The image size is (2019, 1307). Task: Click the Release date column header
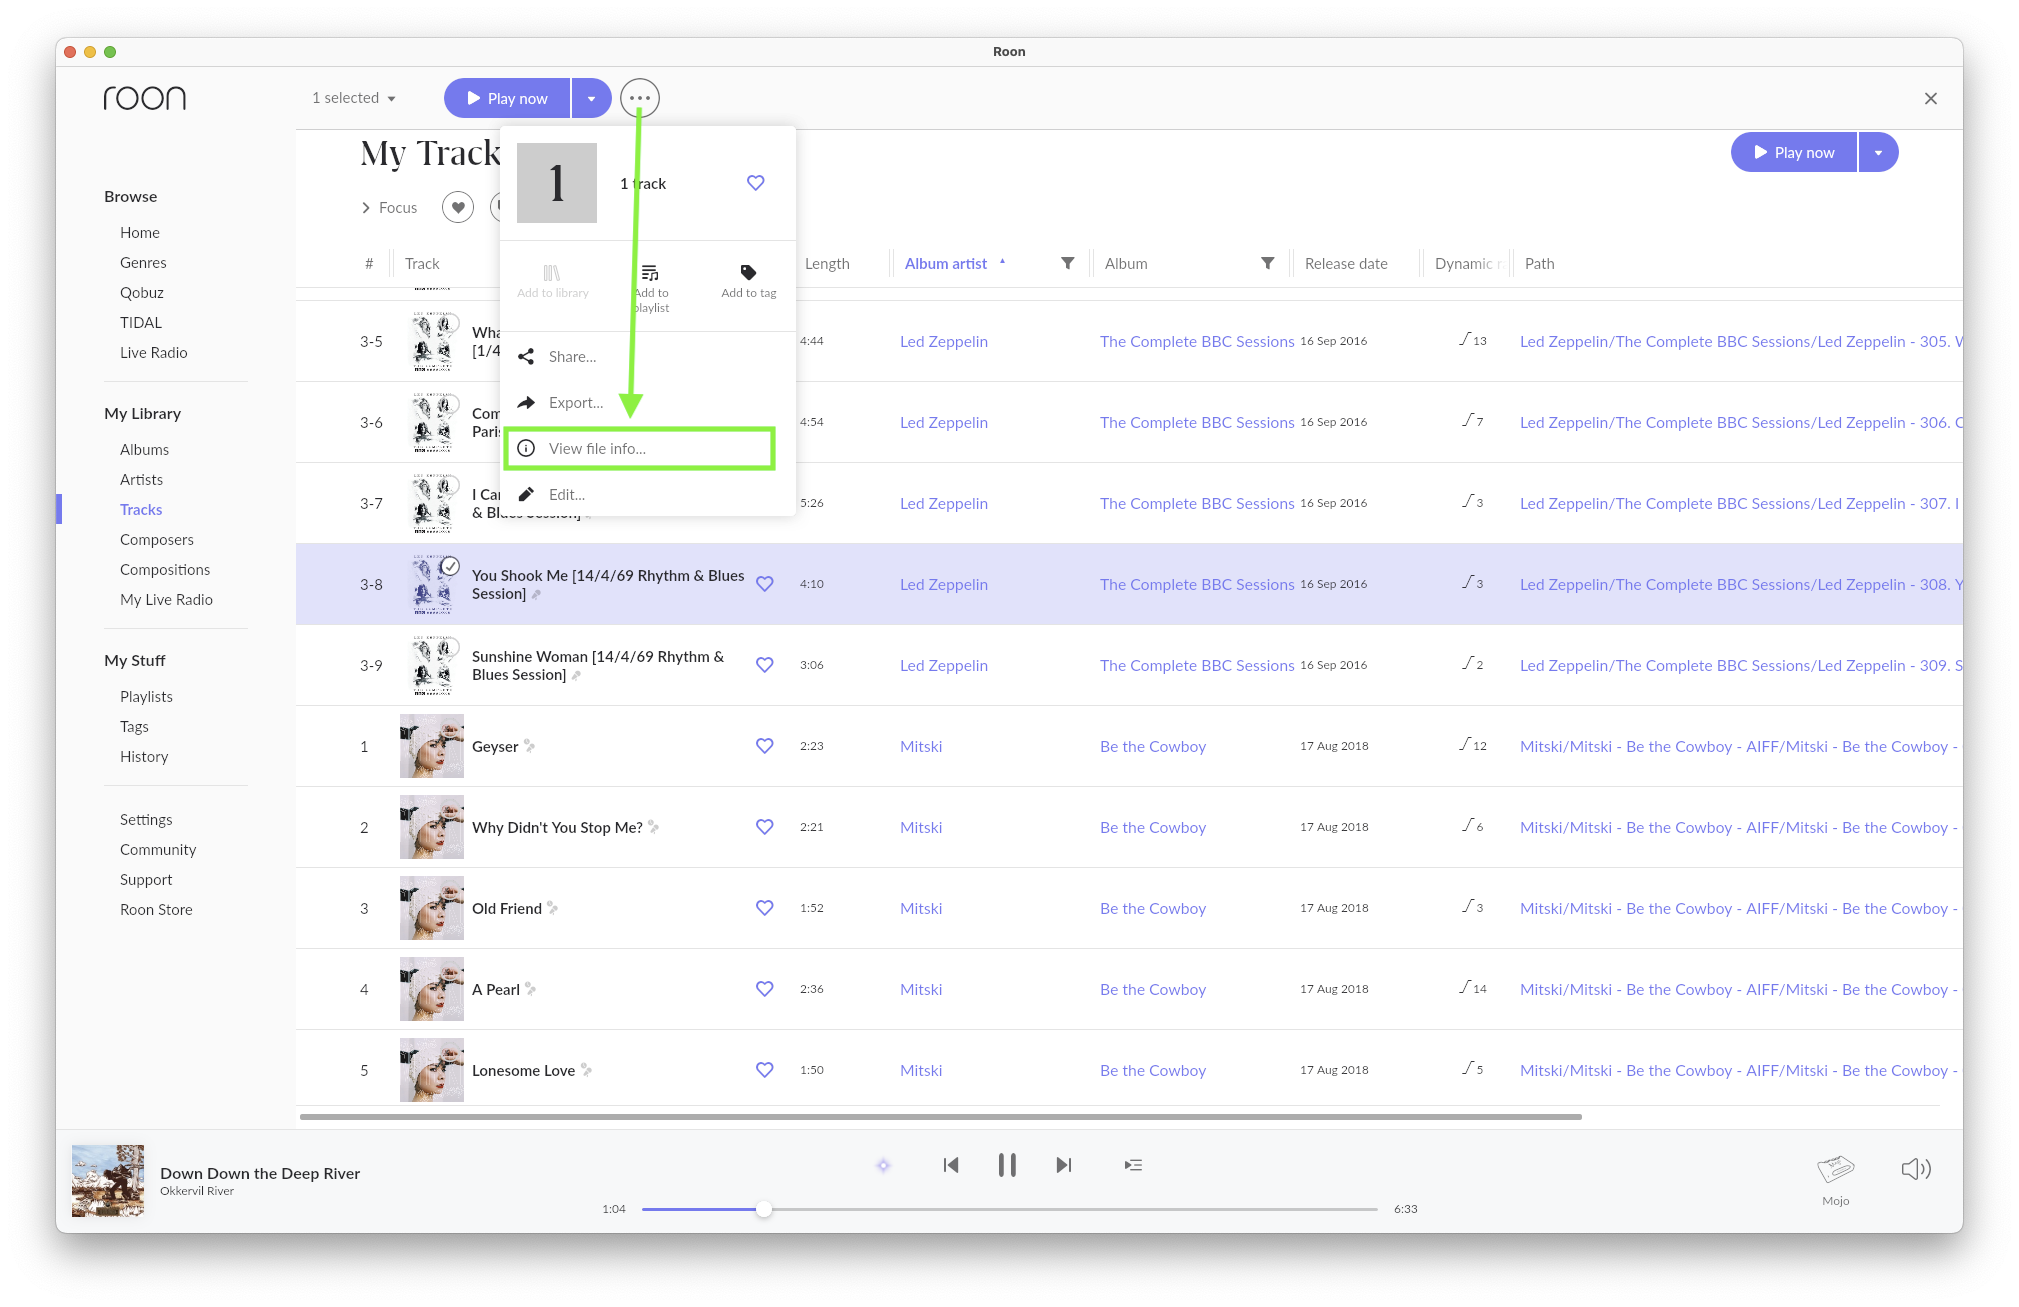(x=1346, y=264)
